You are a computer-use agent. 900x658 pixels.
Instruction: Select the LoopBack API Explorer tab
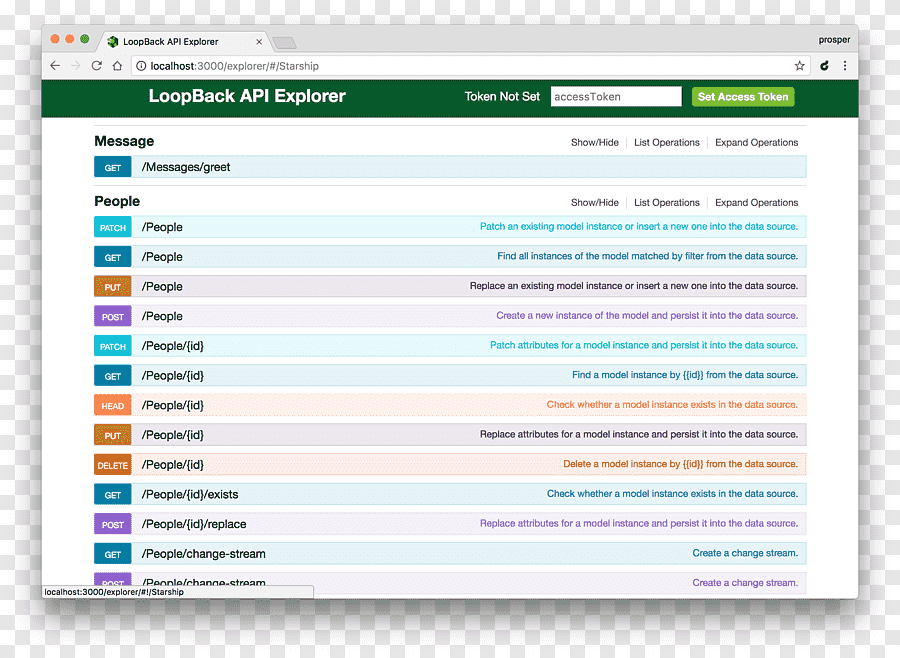(x=183, y=41)
